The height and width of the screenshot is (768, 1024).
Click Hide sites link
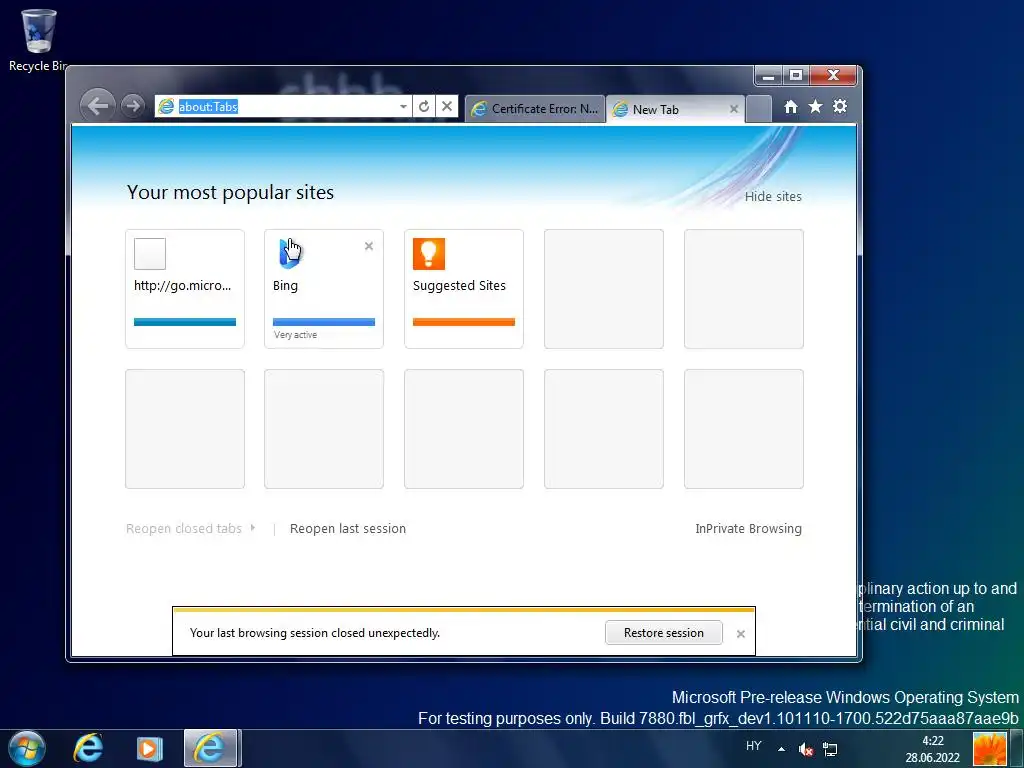(773, 197)
